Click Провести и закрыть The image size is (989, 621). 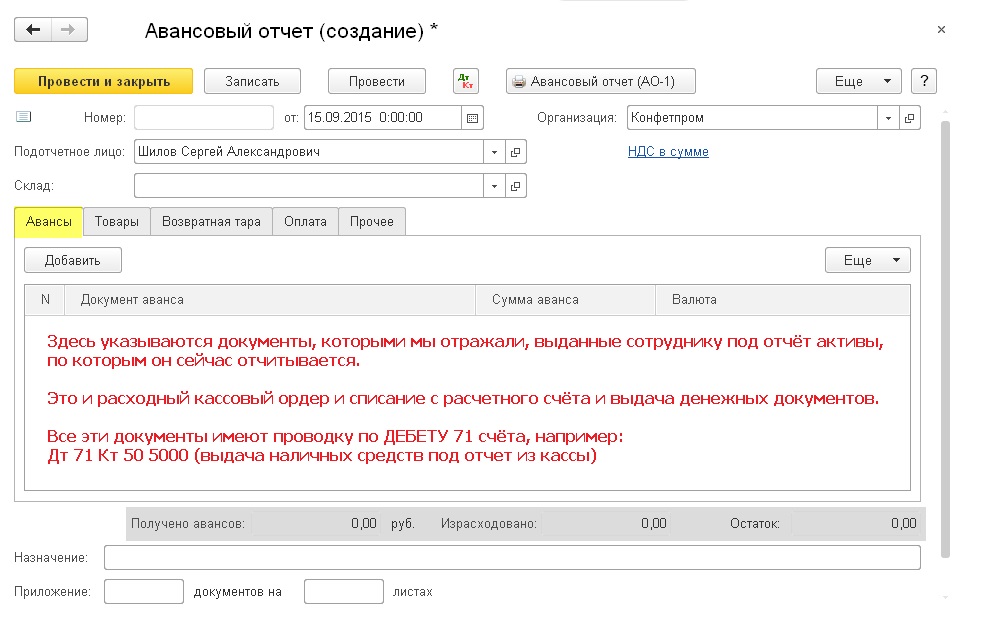coord(103,81)
